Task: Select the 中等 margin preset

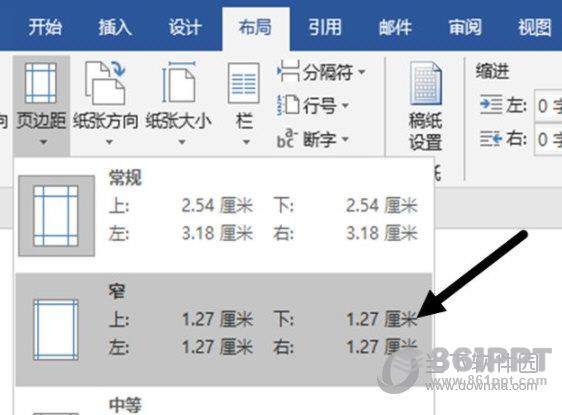Action: 224,404
